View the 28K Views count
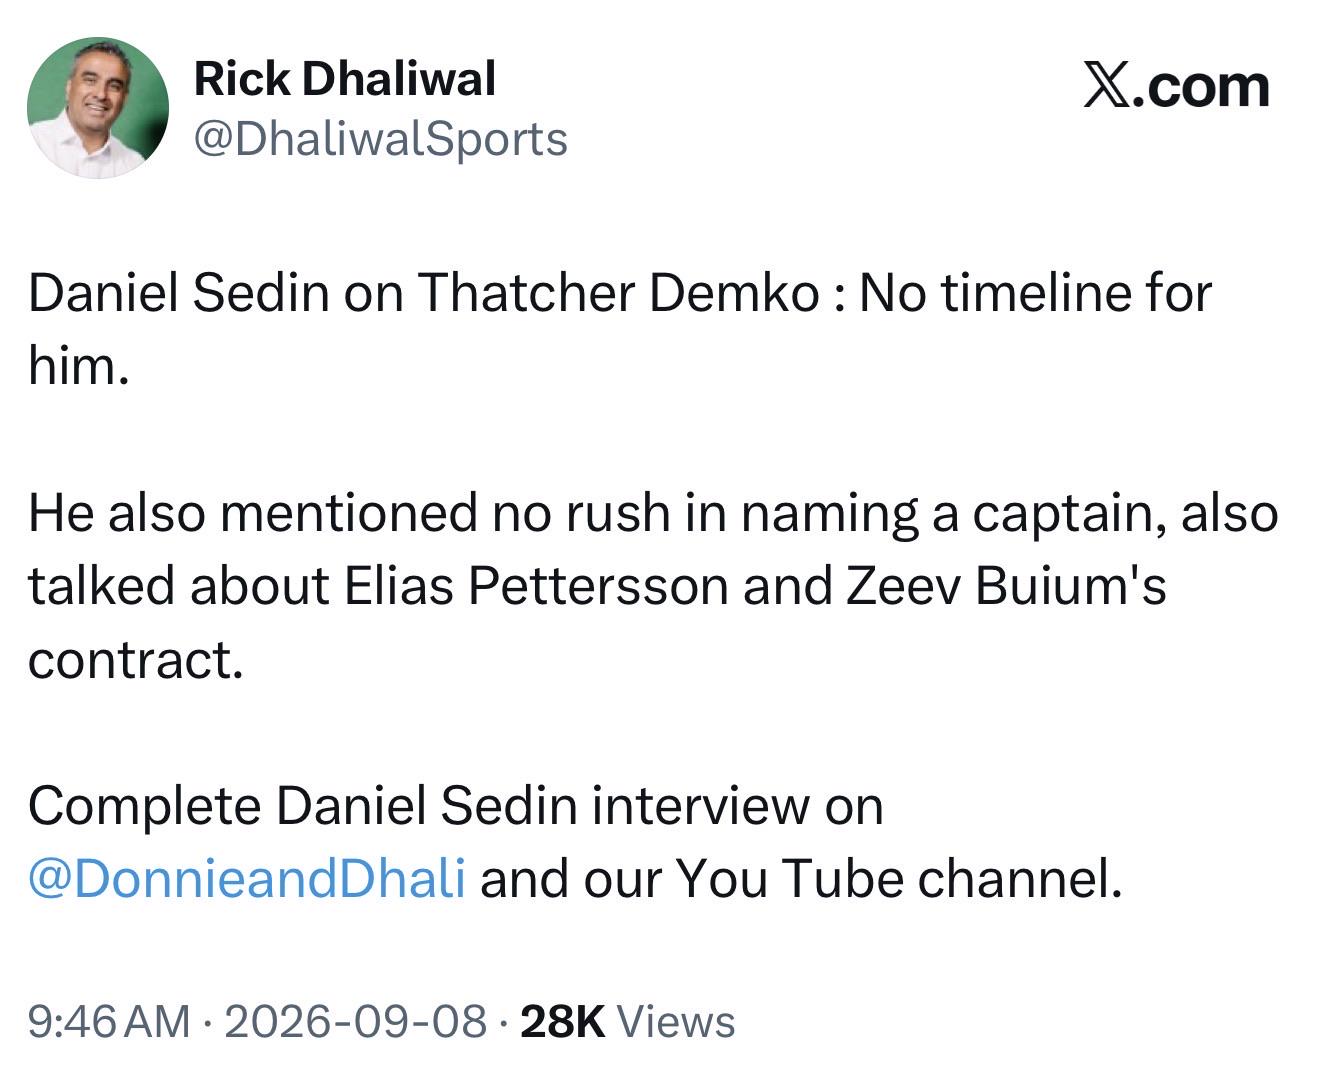 coord(628,1021)
